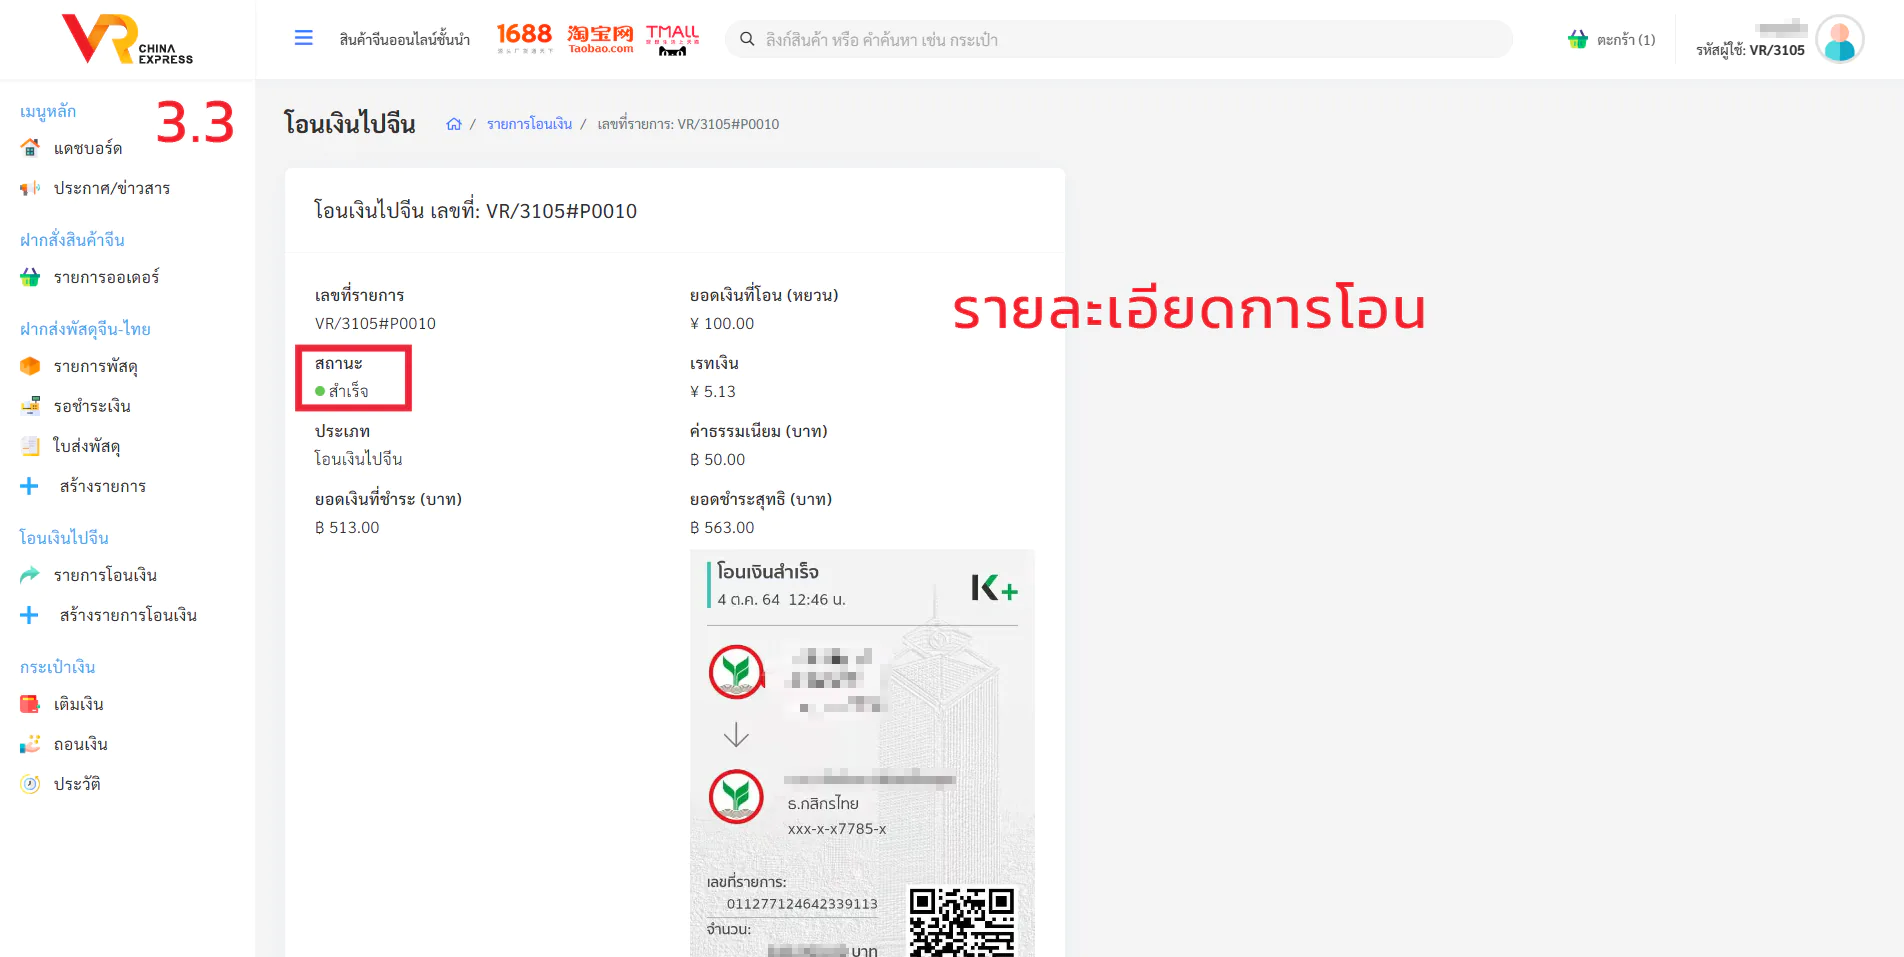Select ถอนเงิน in the wallet section

[x=80, y=744]
